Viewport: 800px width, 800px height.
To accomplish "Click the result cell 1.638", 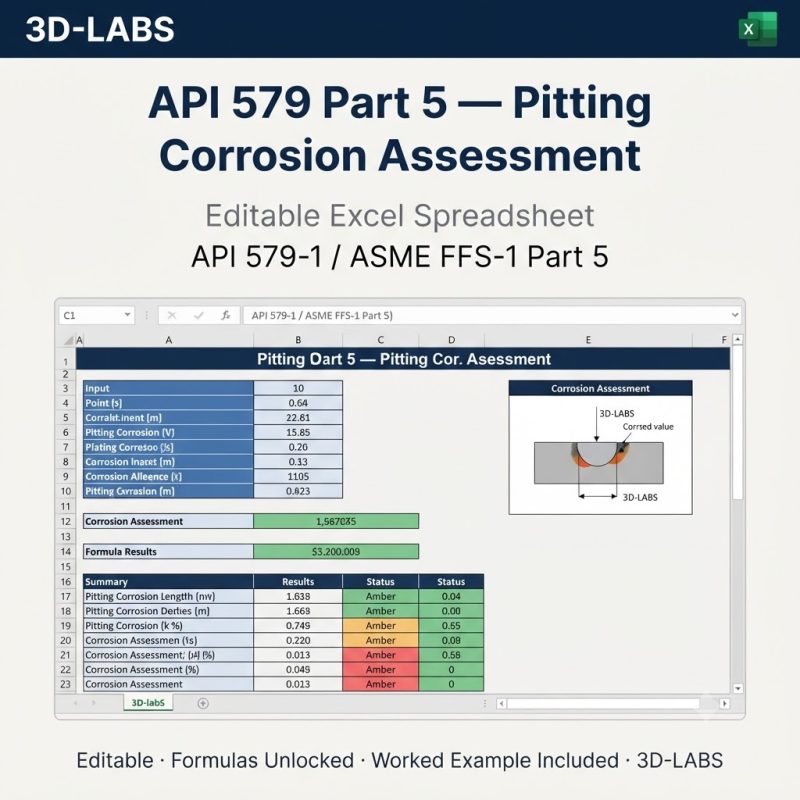I will pos(298,596).
